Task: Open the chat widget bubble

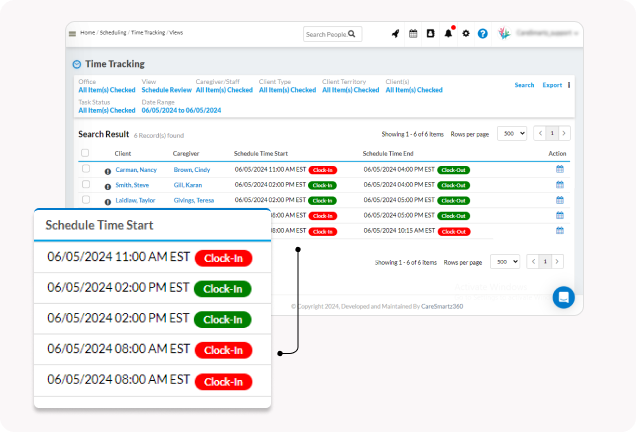Action: (564, 297)
